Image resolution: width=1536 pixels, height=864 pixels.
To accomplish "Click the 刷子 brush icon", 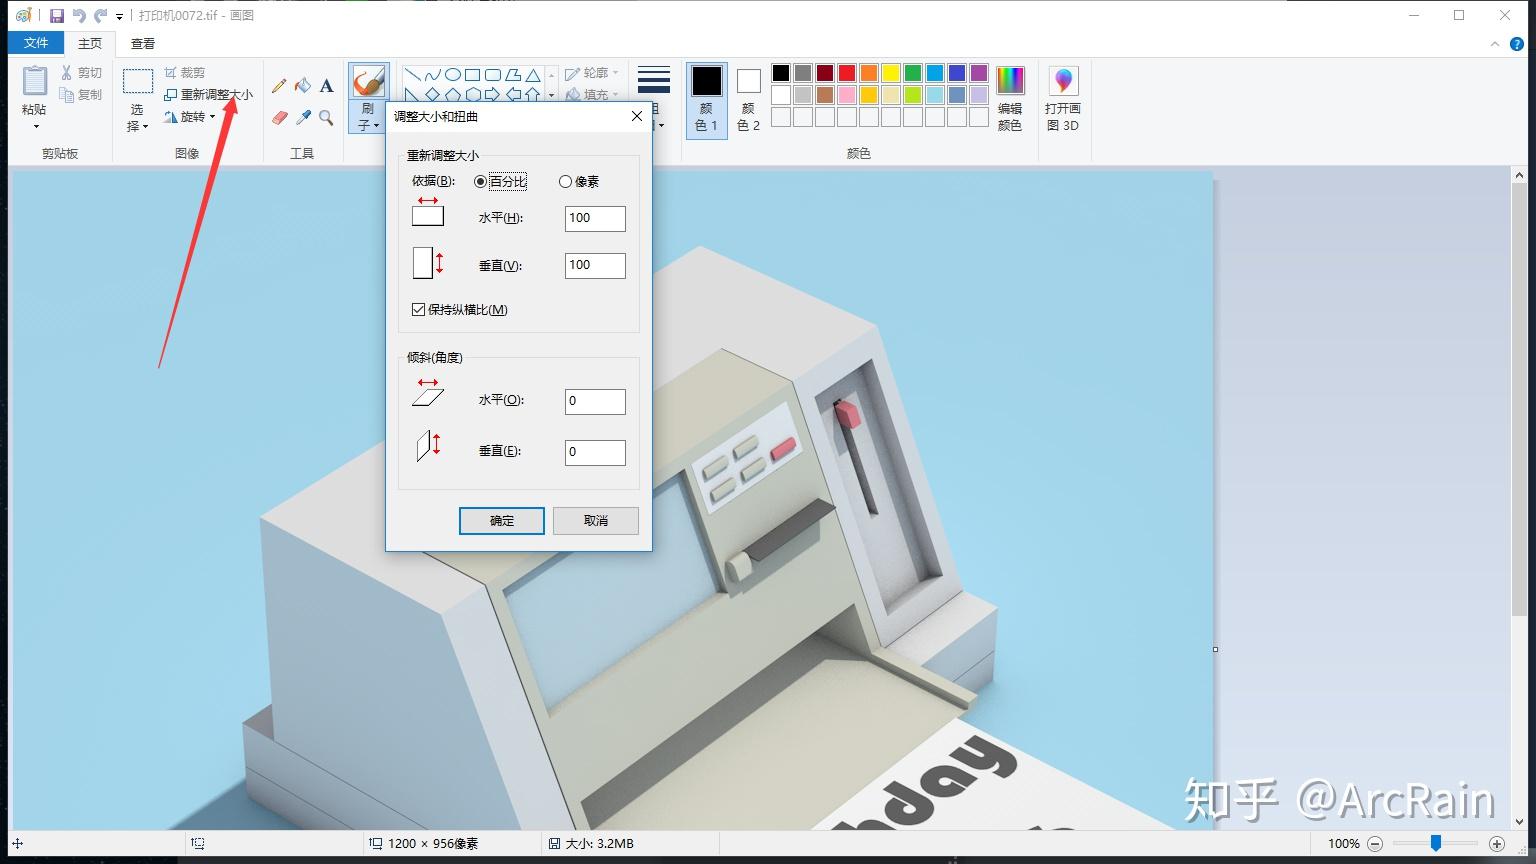I will 369,81.
